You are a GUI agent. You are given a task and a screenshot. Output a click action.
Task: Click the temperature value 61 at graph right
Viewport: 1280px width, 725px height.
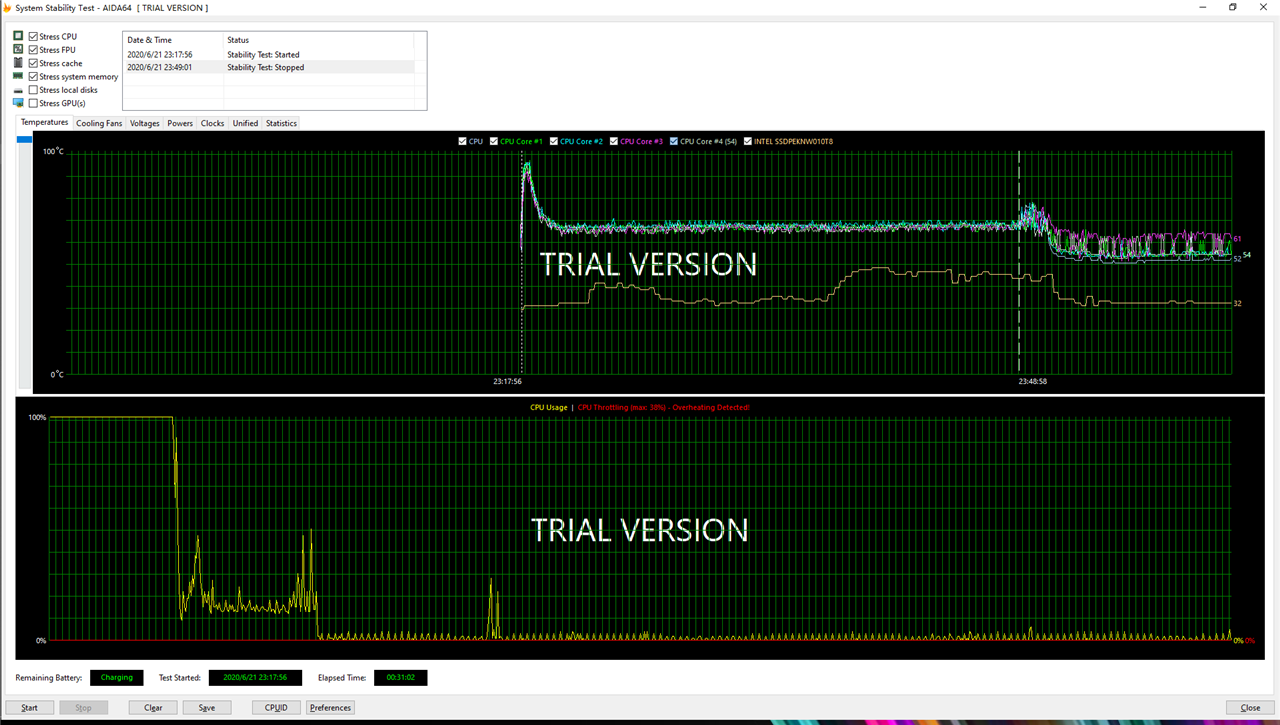coord(1237,238)
